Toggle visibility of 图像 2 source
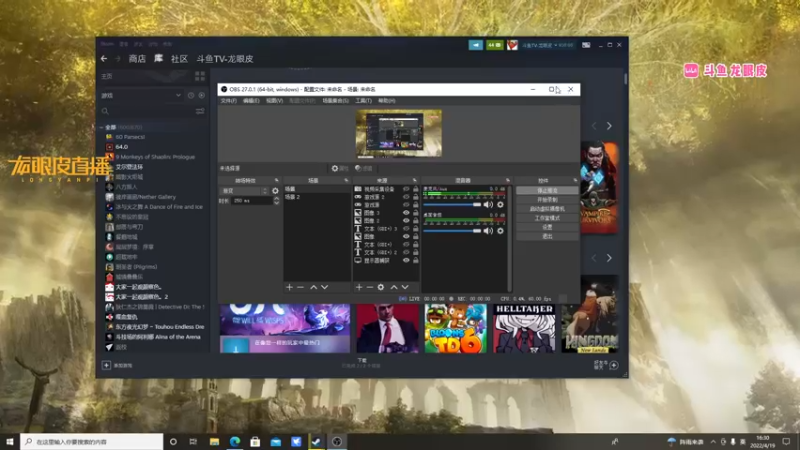The width and height of the screenshot is (800, 450). (406, 220)
